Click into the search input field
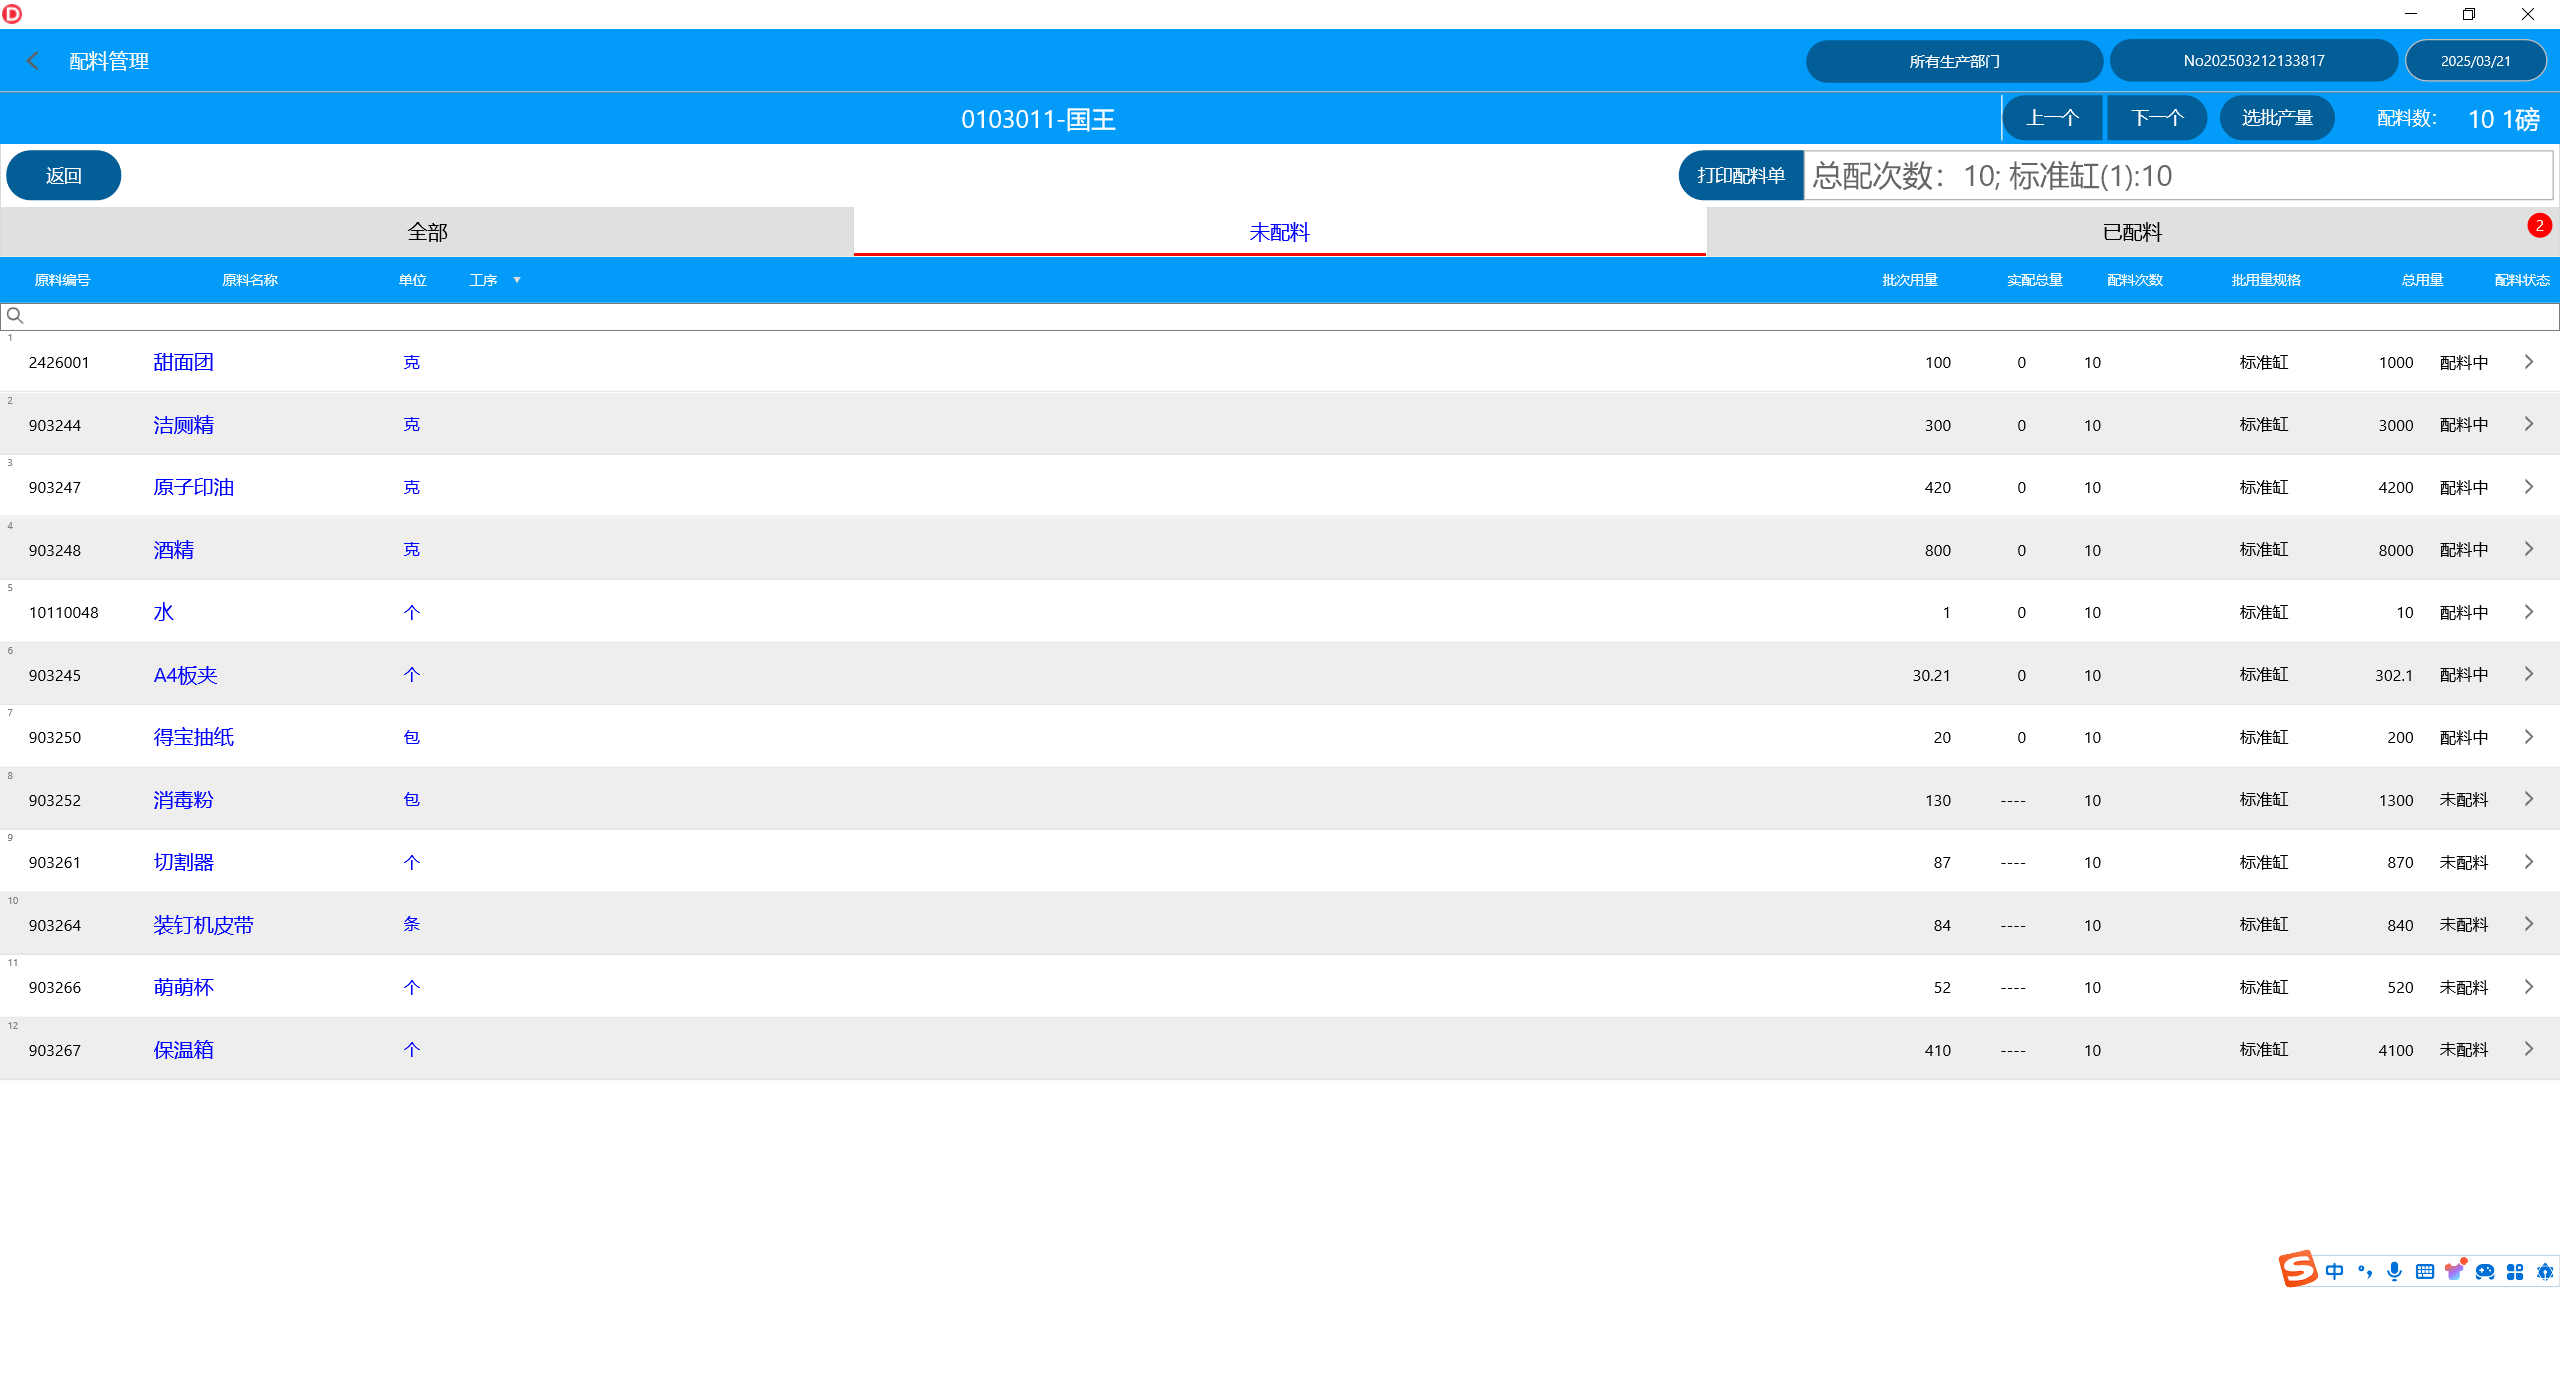This screenshot has height=1390, width=2560. click(x=1280, y=316)
